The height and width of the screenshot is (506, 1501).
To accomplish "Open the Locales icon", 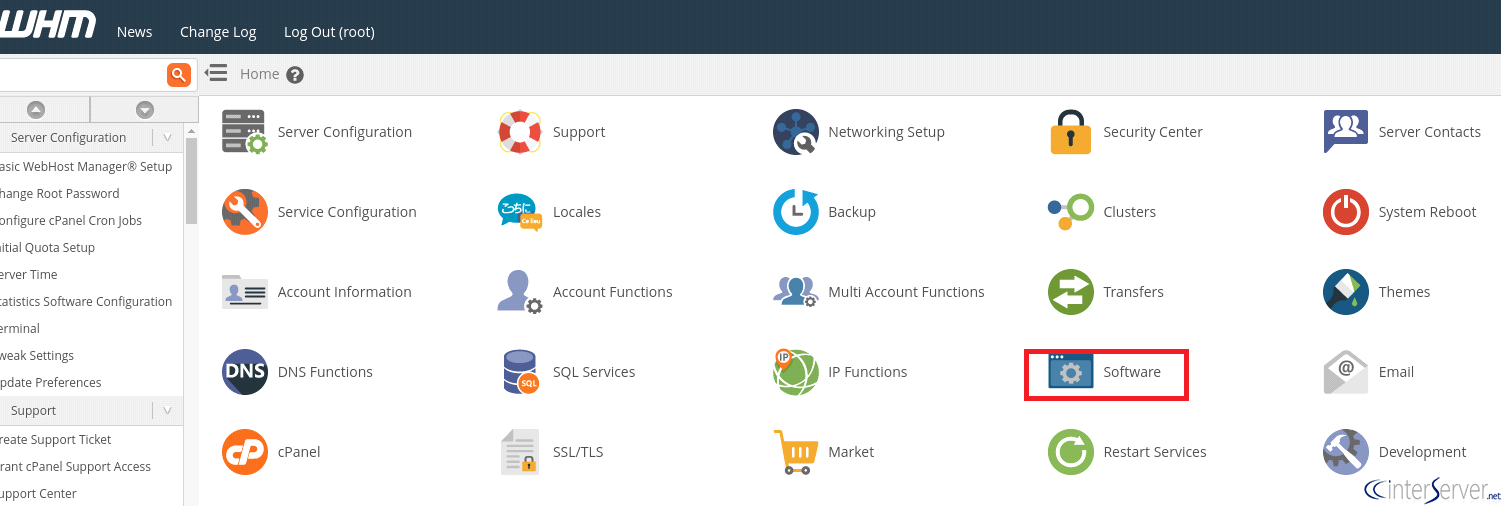I will coord(520,212).
